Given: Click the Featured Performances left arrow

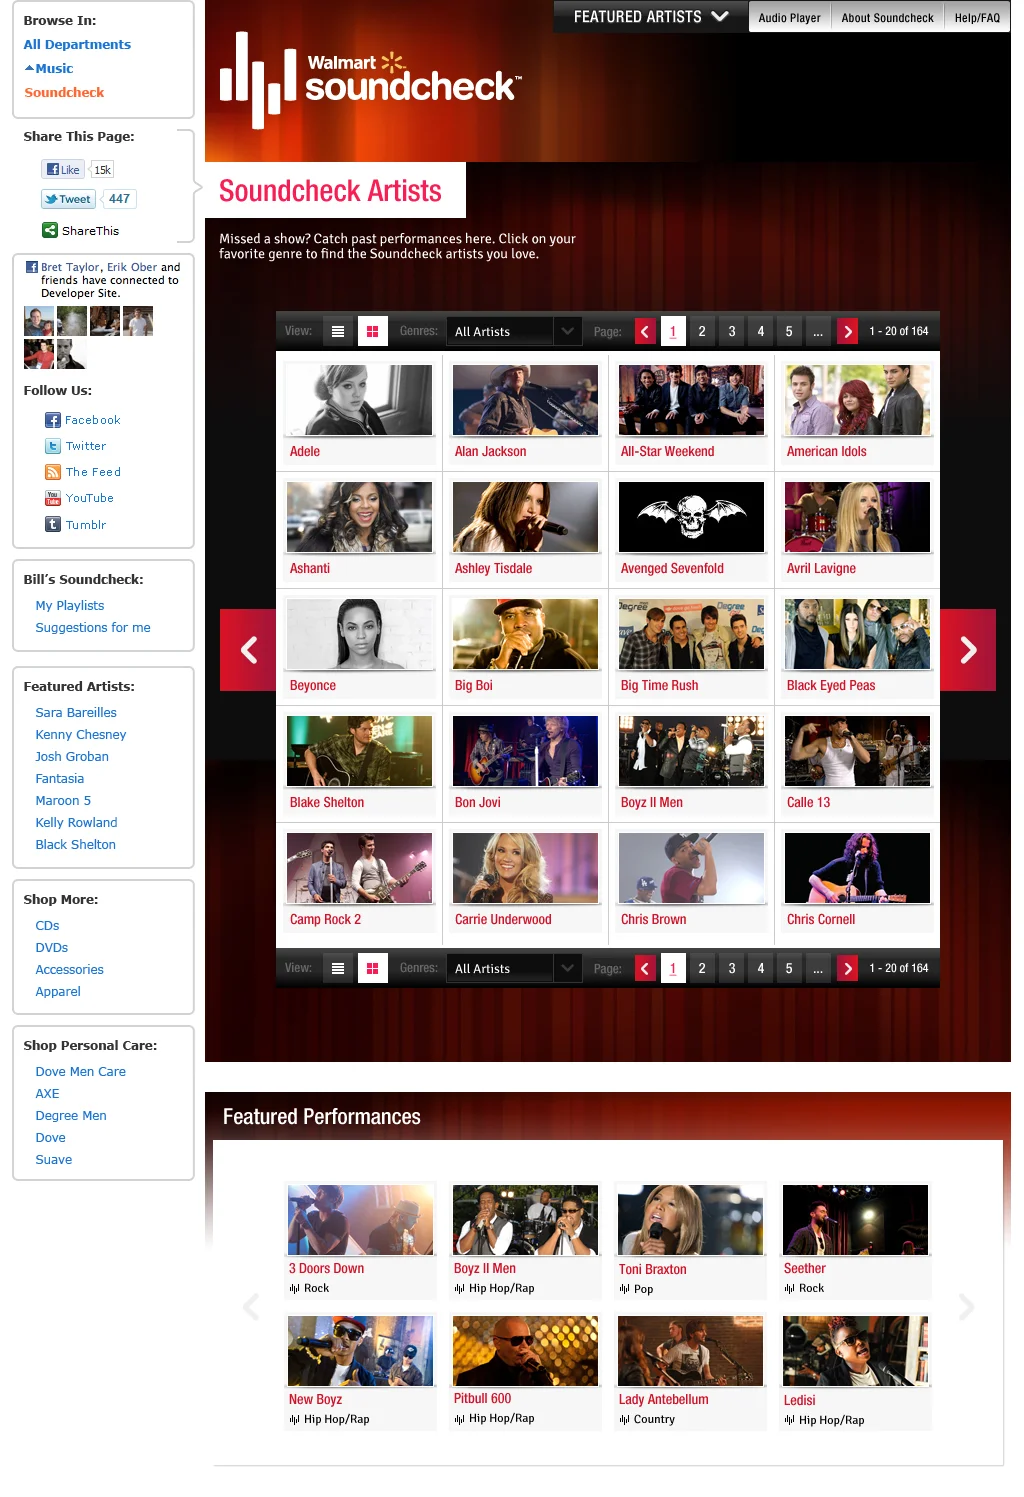Looking at the screenshot, I should 251,1306.
